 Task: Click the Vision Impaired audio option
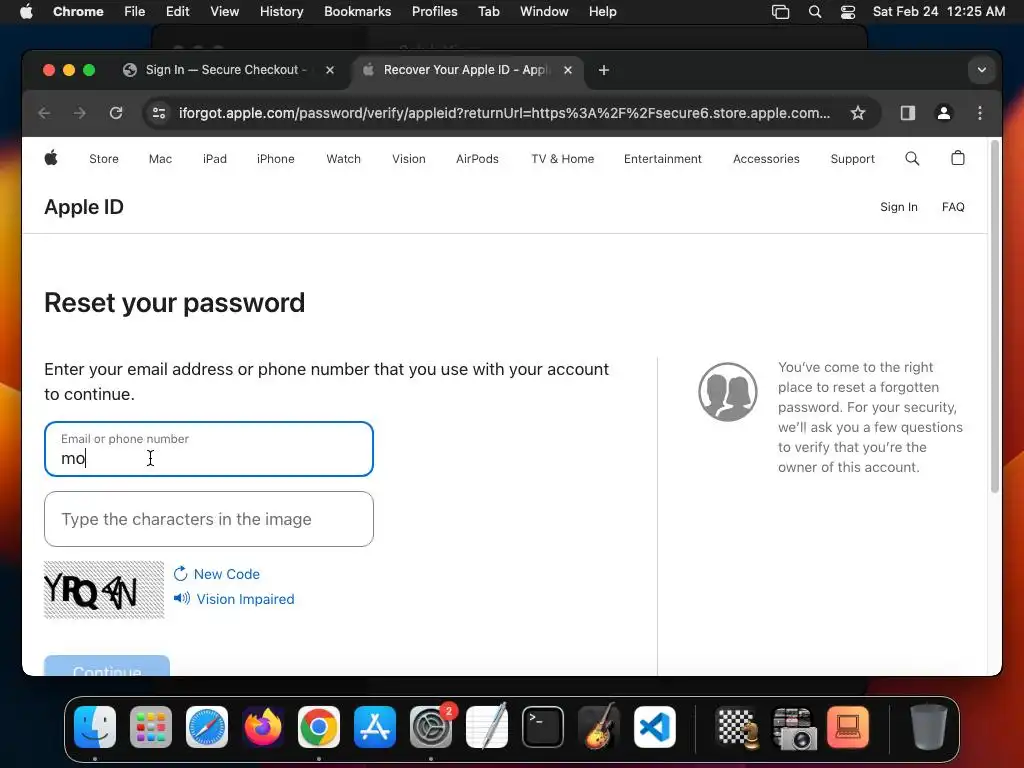[x=234, y=599]
